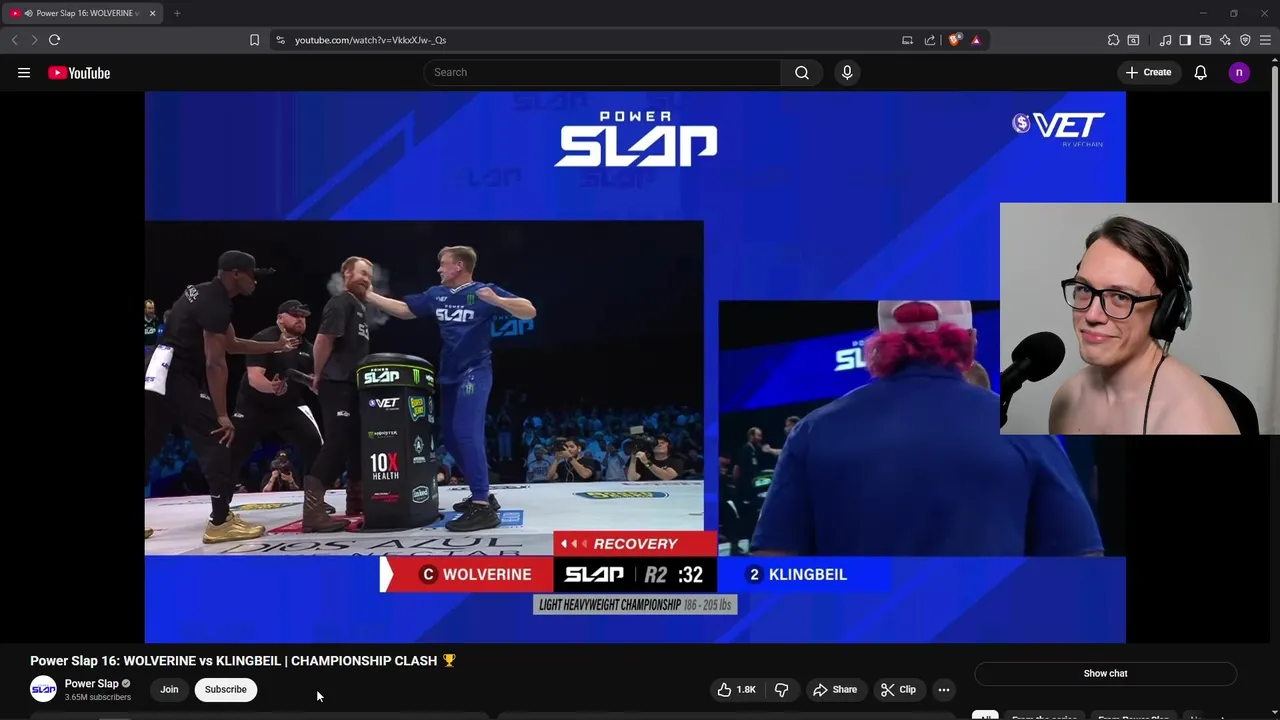Open the browser main hamburger menu
This screenshot has height=720, width=1280.
click(x=1265, y=40)
